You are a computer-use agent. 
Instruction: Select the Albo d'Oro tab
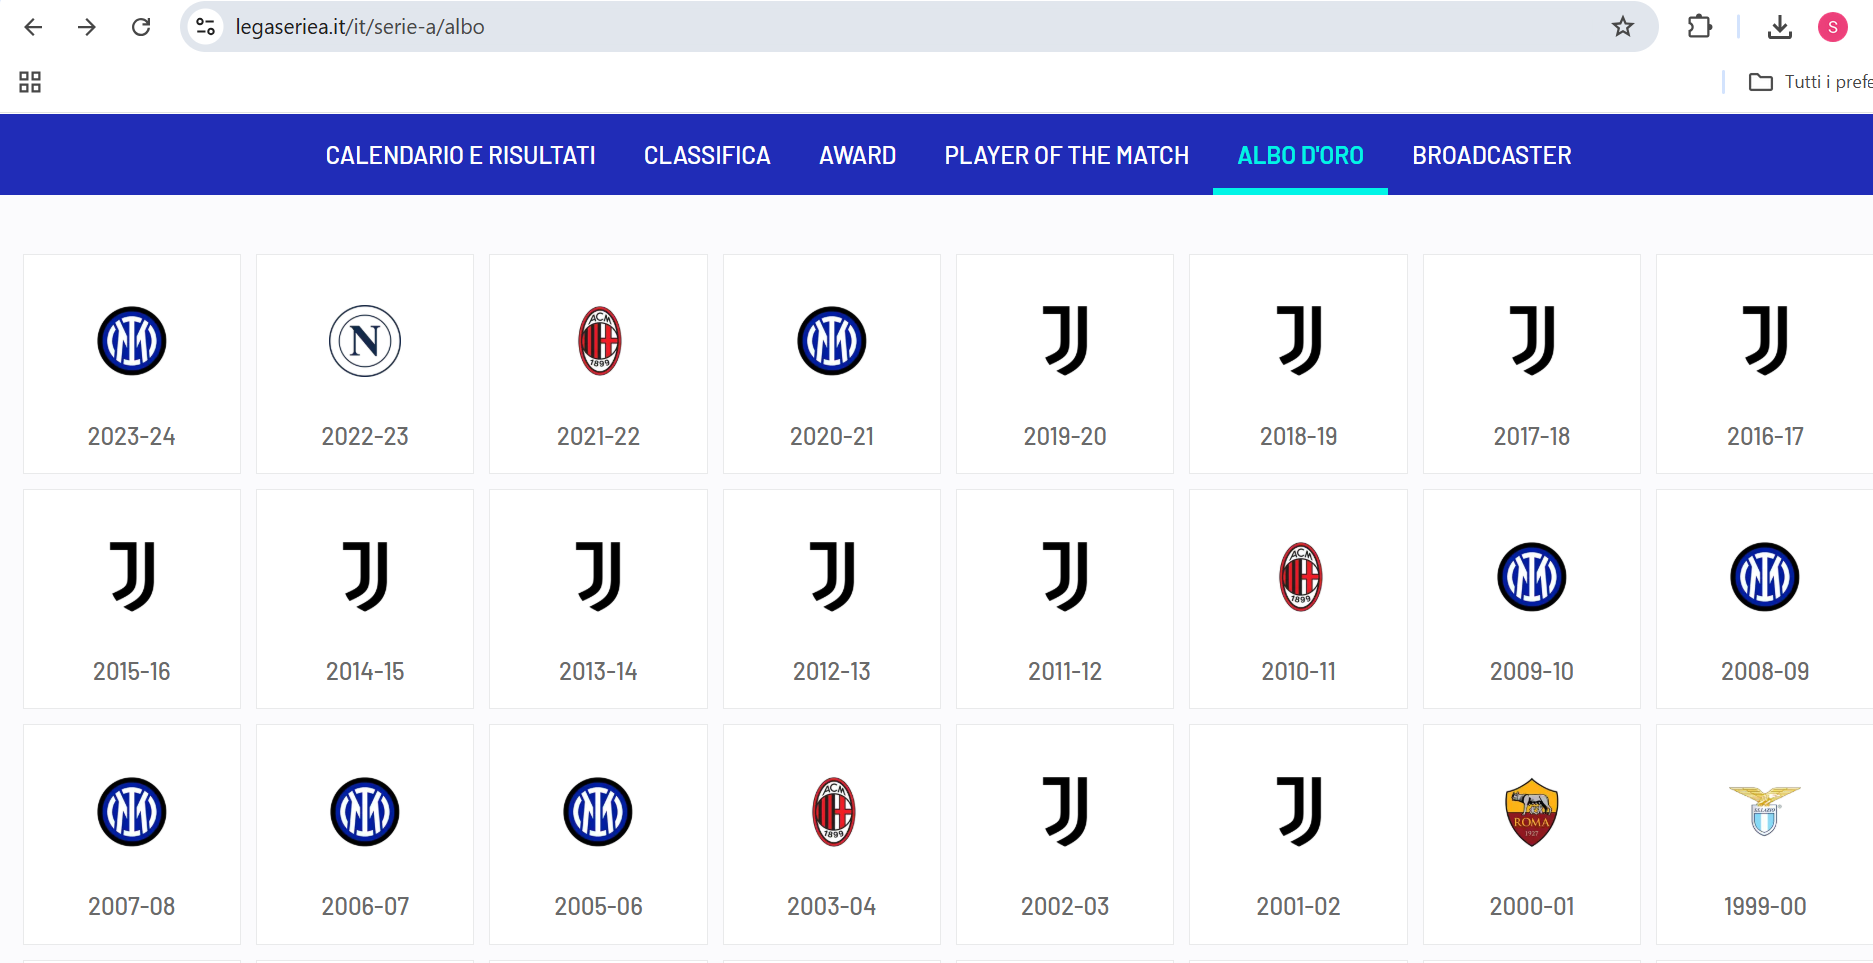(x=1300, y=155)
